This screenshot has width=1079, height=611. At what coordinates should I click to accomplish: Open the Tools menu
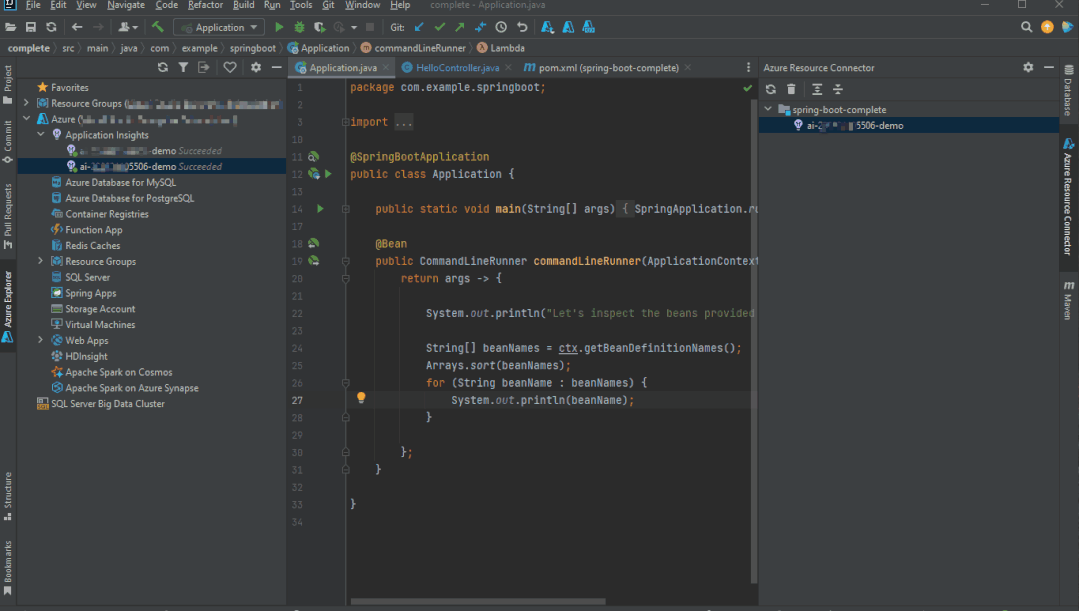[301, 5]
